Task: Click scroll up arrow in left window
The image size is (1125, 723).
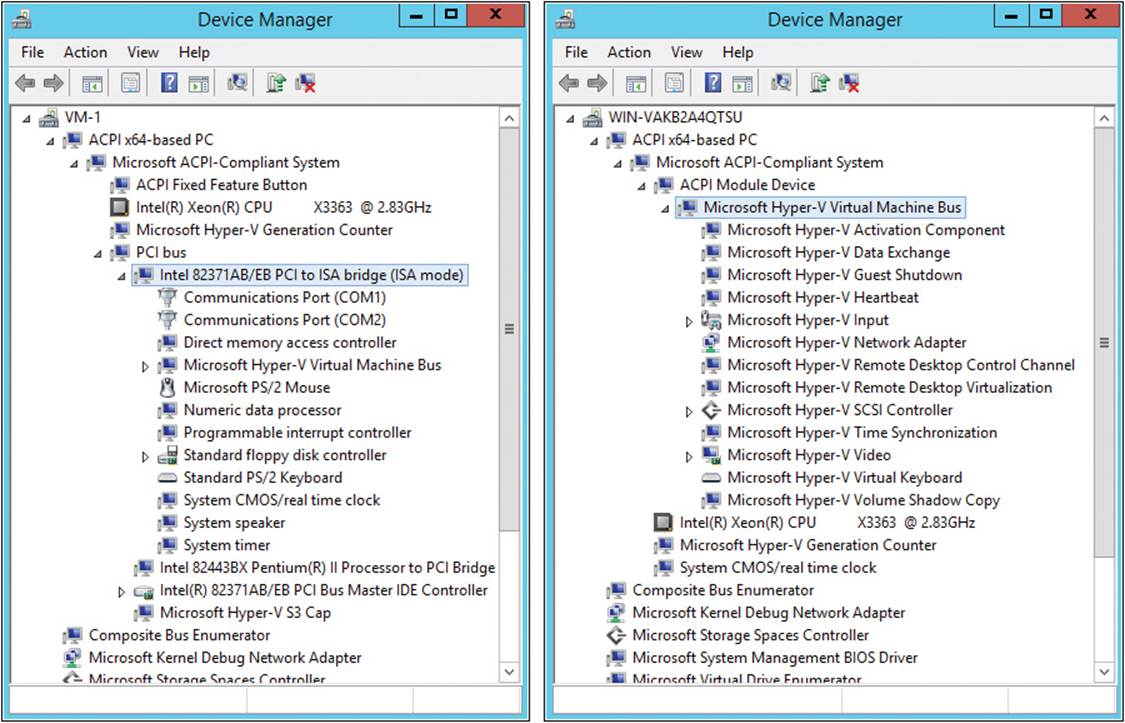Action: click(x=509, y=118)
